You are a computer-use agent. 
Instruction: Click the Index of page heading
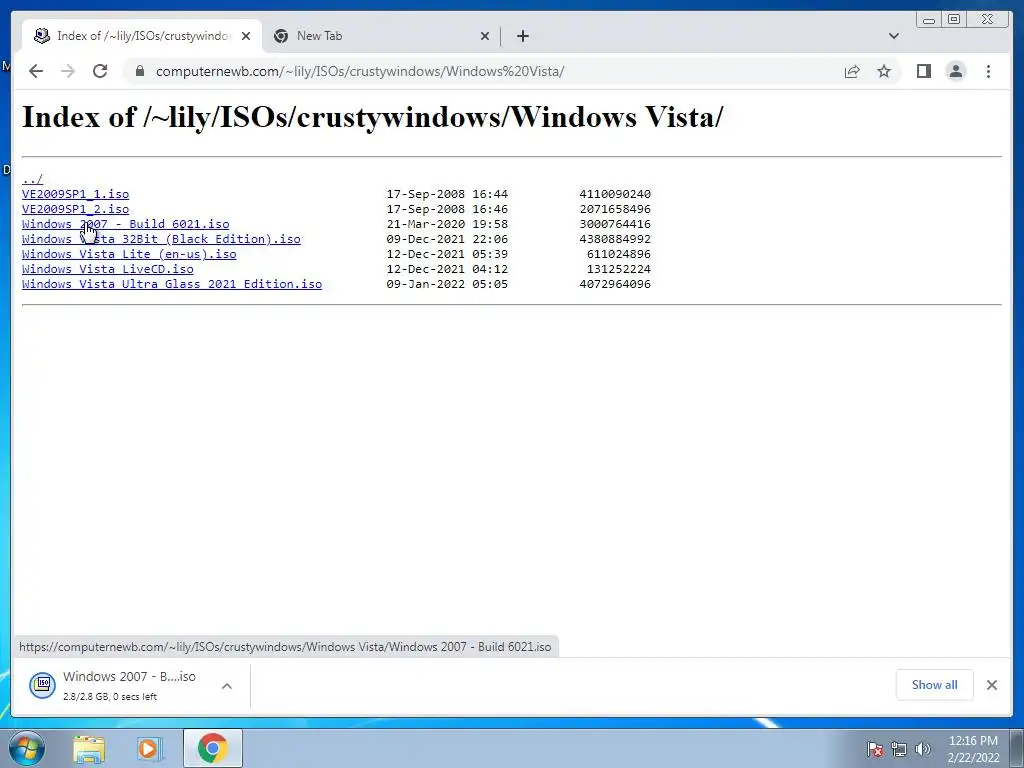(x=373, y=118)
